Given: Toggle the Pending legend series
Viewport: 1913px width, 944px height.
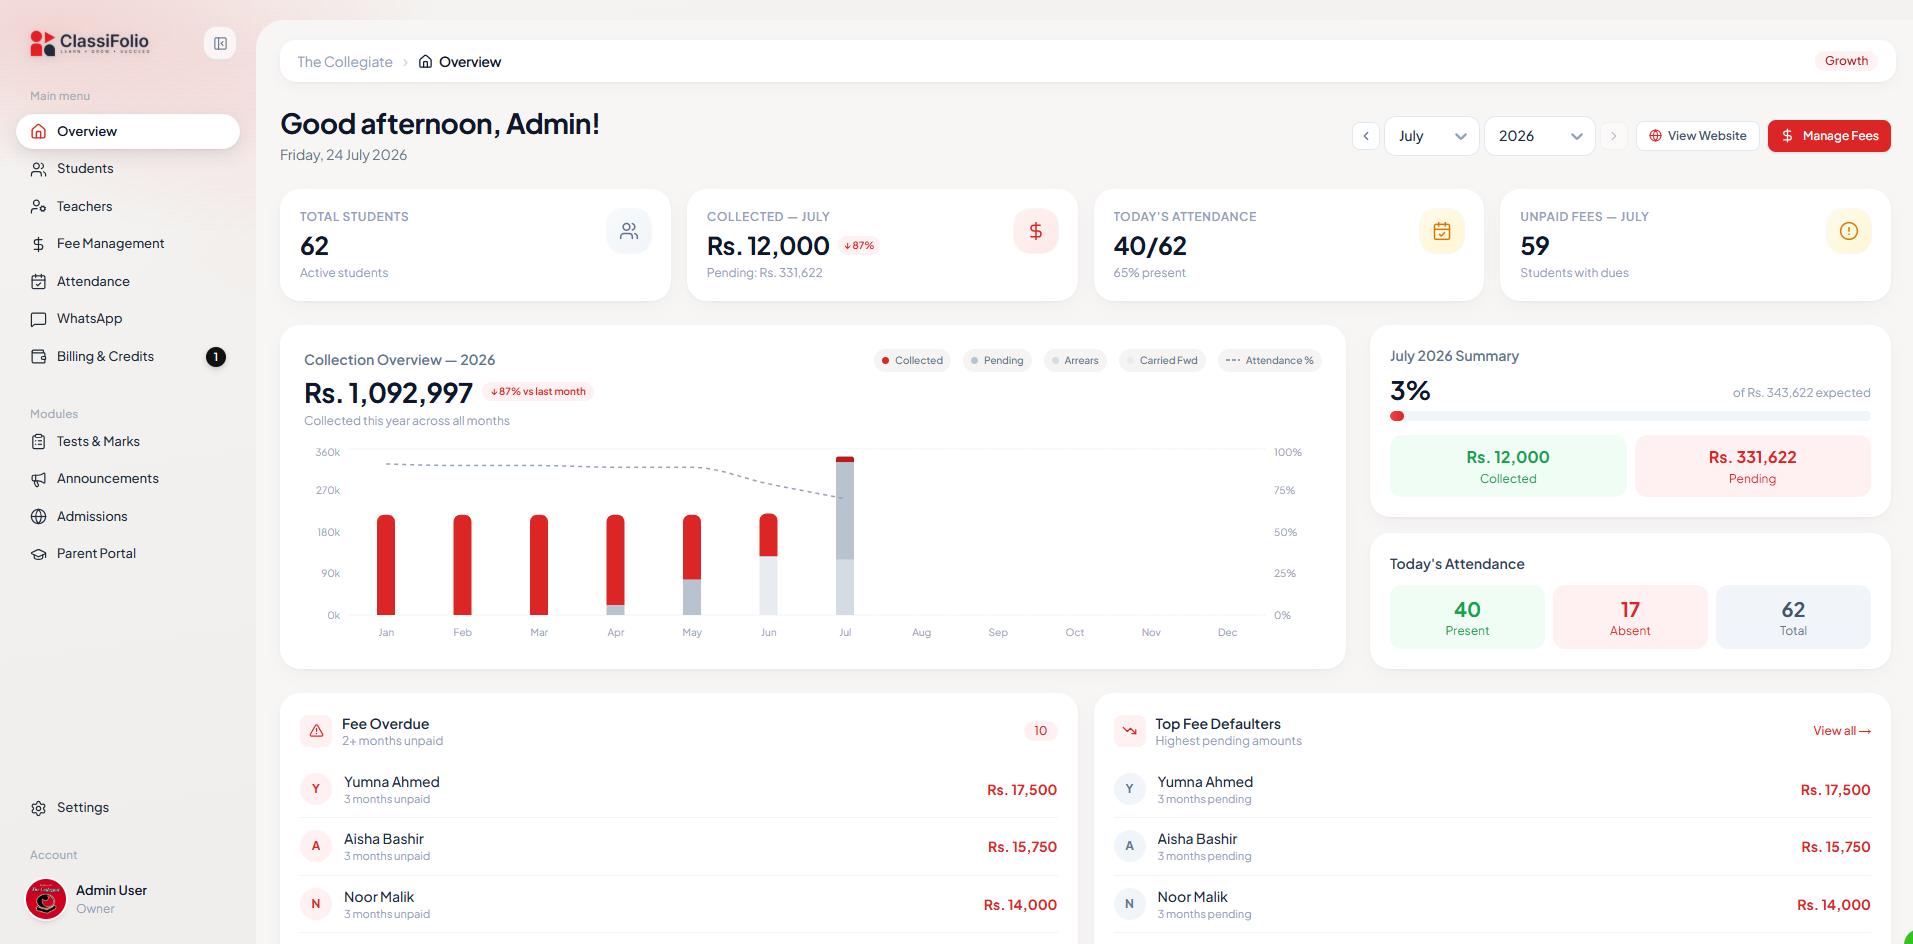Looking at the screenshot, I should point(997,361).
